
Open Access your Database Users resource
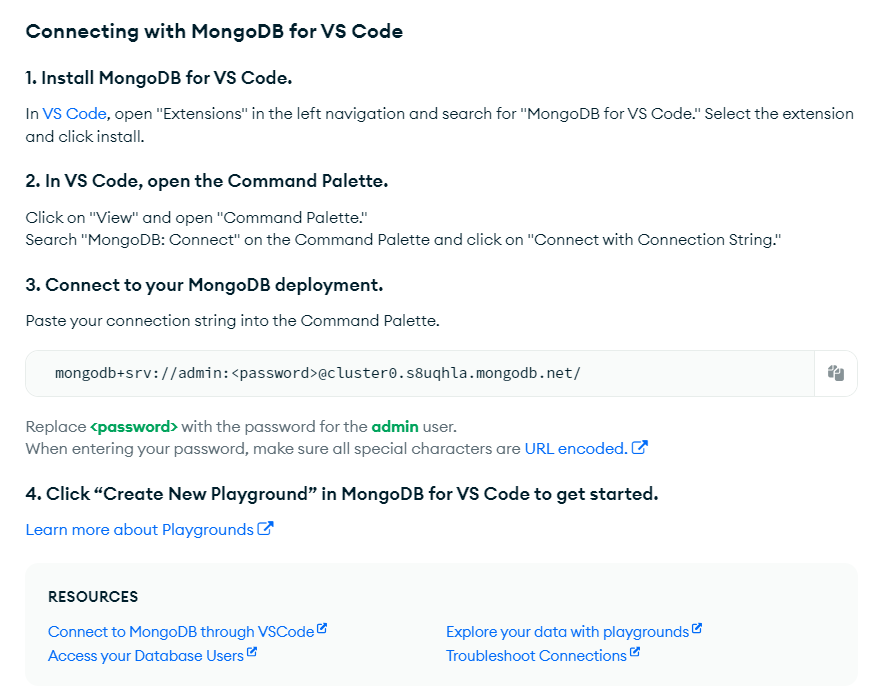[146, 656]
